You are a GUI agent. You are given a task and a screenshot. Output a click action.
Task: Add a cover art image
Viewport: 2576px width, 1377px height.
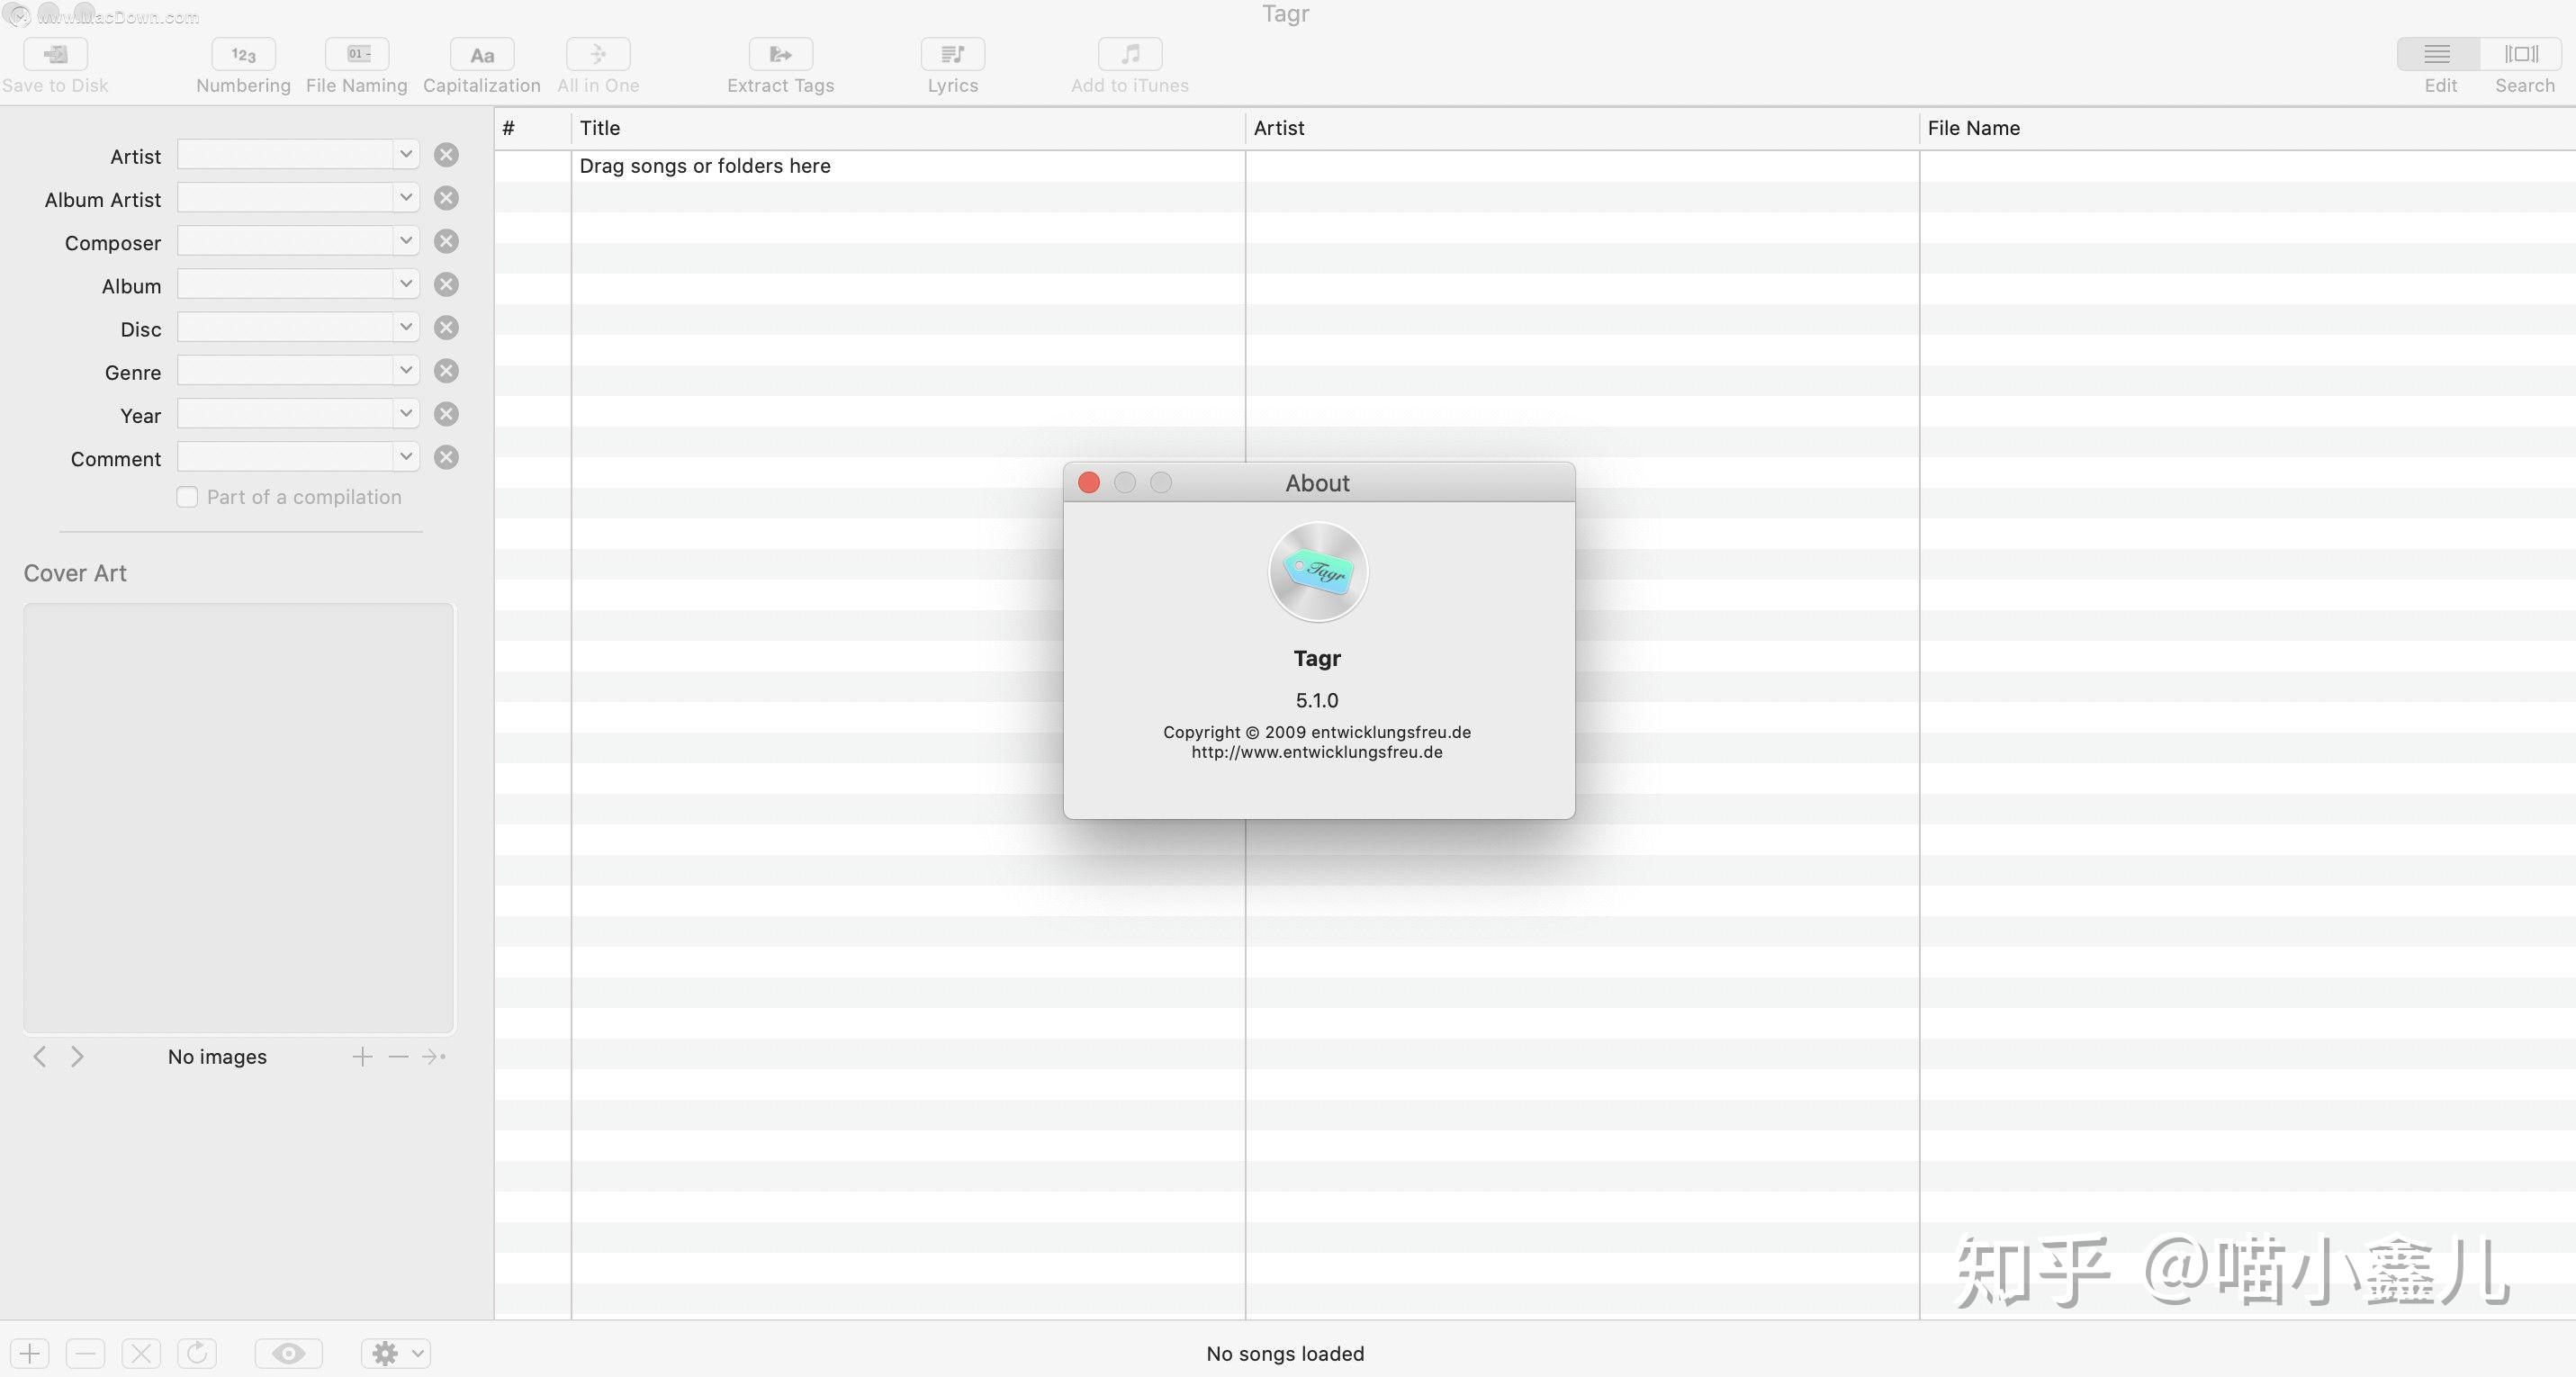[362, 1057]
